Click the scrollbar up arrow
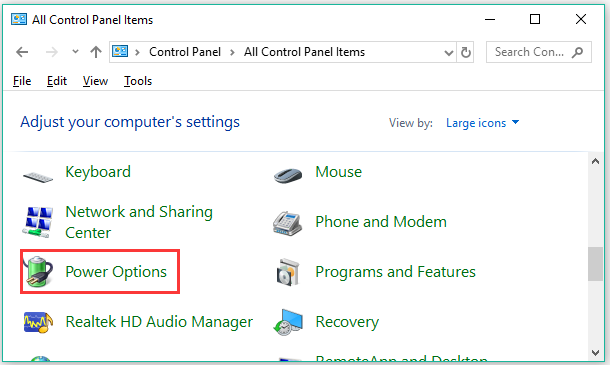This screenshot has width=610, height=365. point(595,161)
